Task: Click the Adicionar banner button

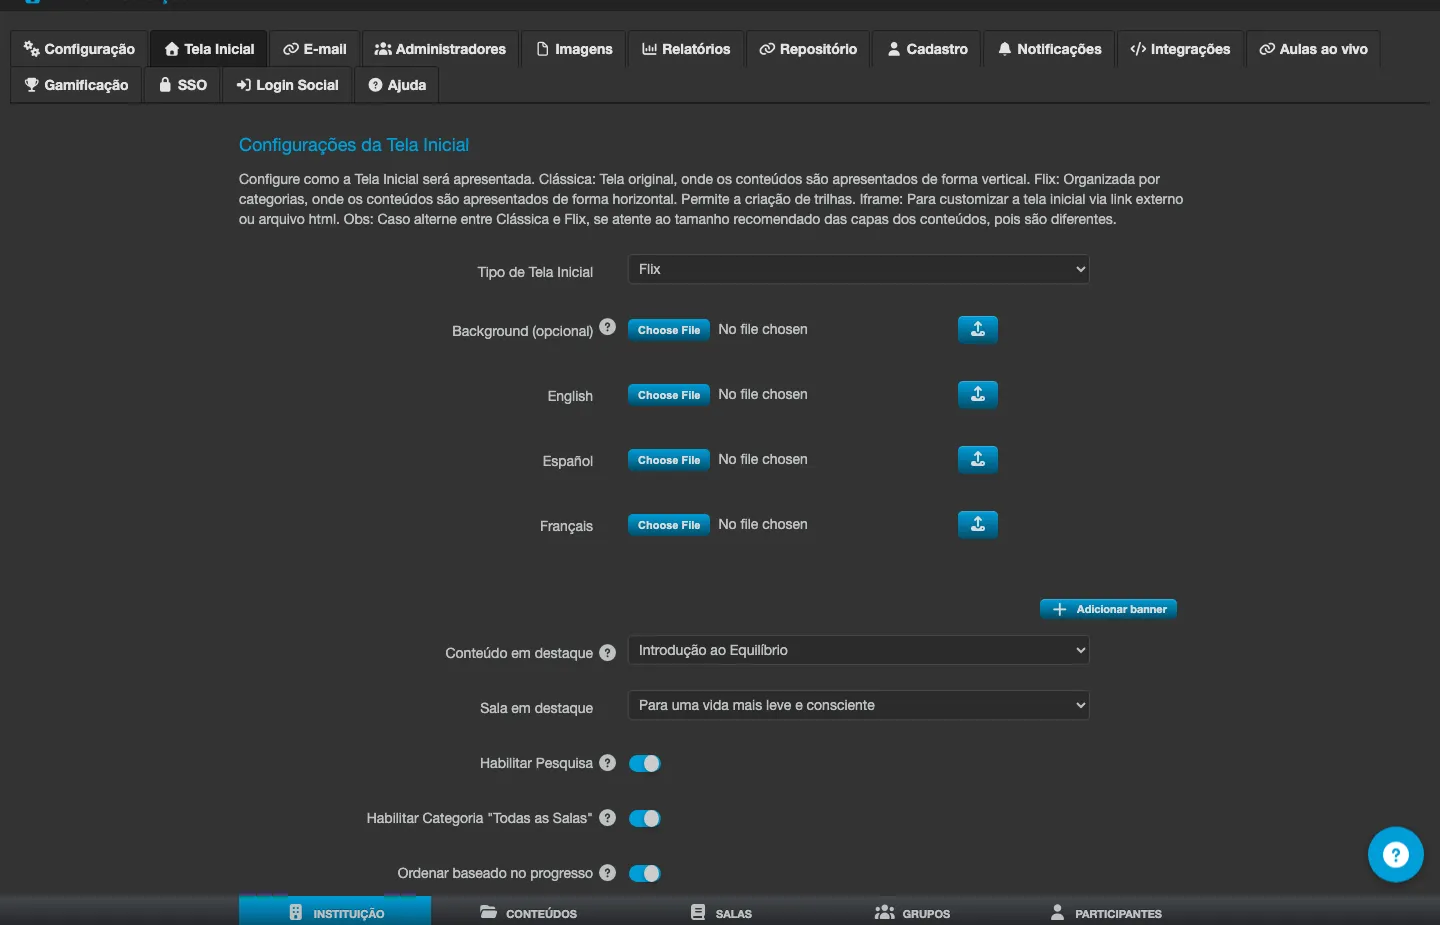Action: coord(1108,609)
